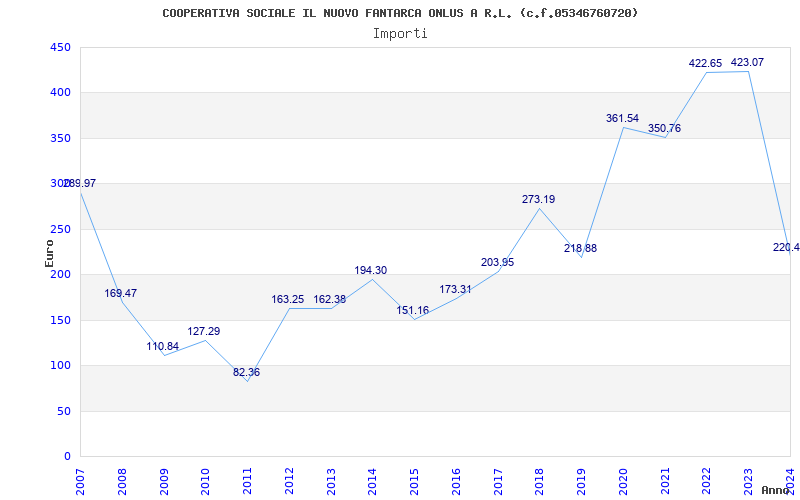This screenshot has height=500, width=800.
Task: Select the 203.95 data label
Action: tap(497, 262)
